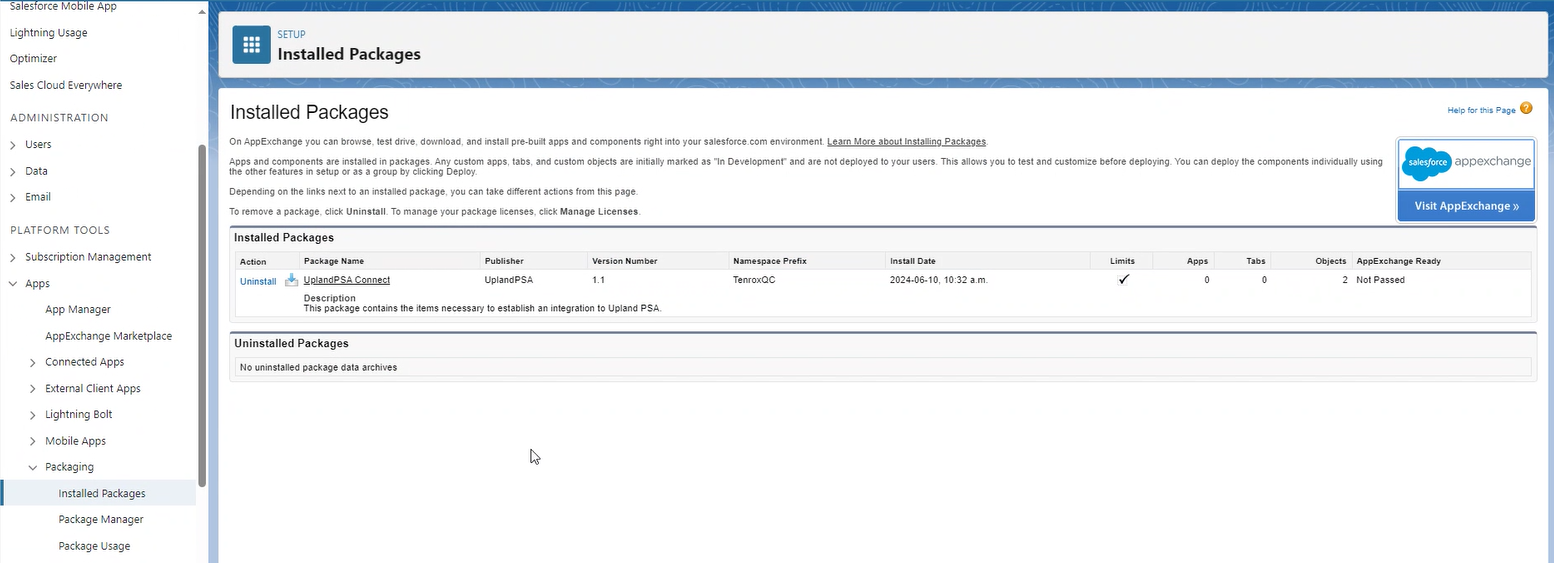Click No uninstalled package data archives text
Image resolution: width=1554 pixels, height=563 pixels.
pos(318,367)
